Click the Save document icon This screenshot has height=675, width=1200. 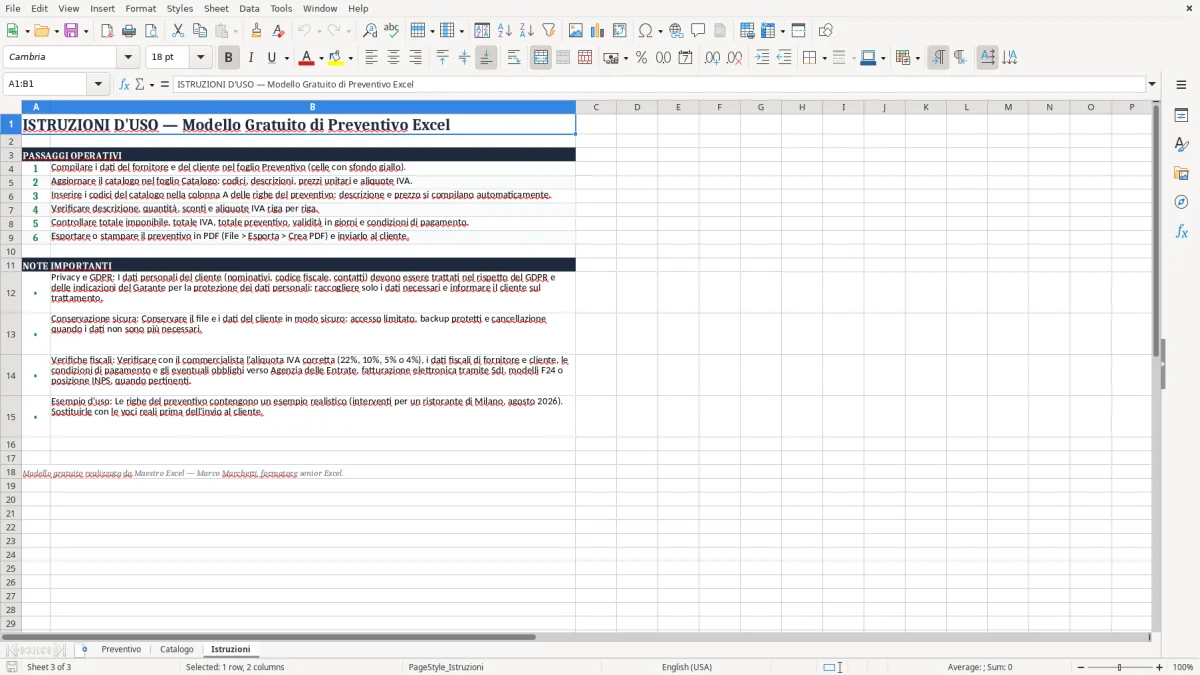(71, 31)
